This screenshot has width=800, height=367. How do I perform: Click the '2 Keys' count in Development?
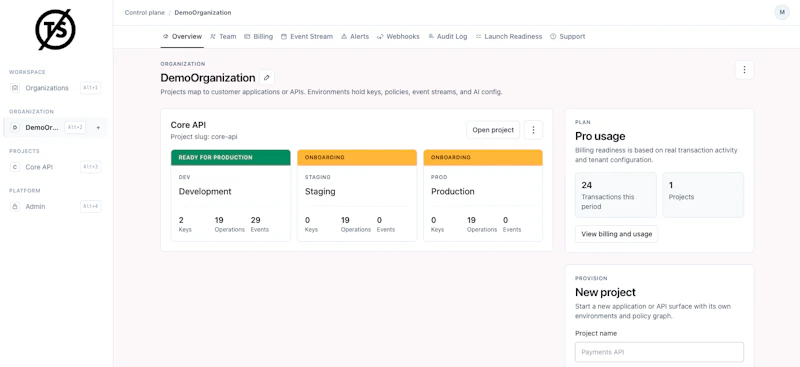(185, 224)
